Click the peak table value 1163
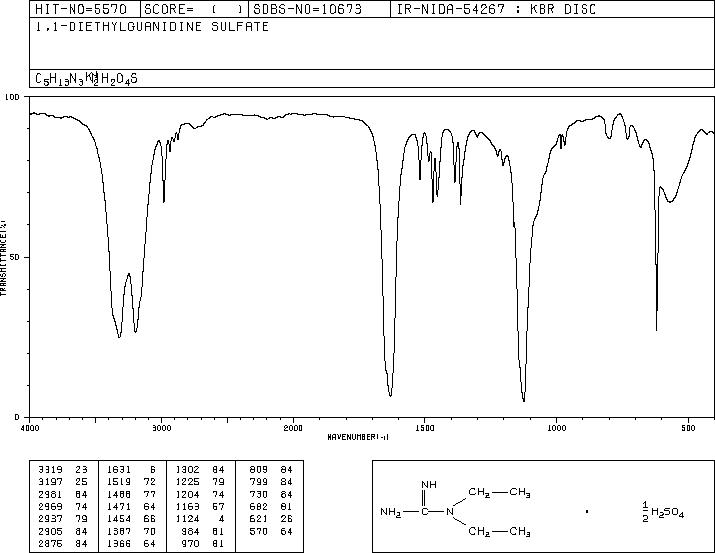 [x=187, y=506]
